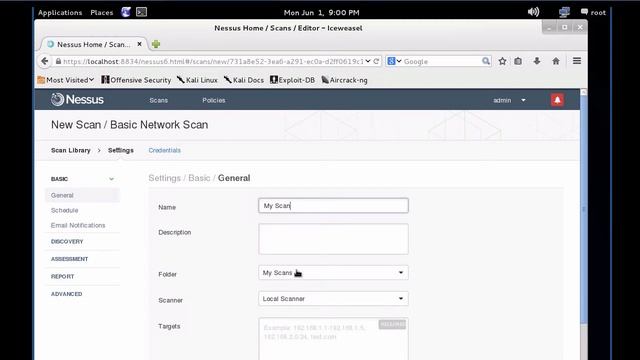This screenshot has width=640, height=360.
Task: Launch the Iceweasel icon in top panel
Action: click(x=126, y=12)
